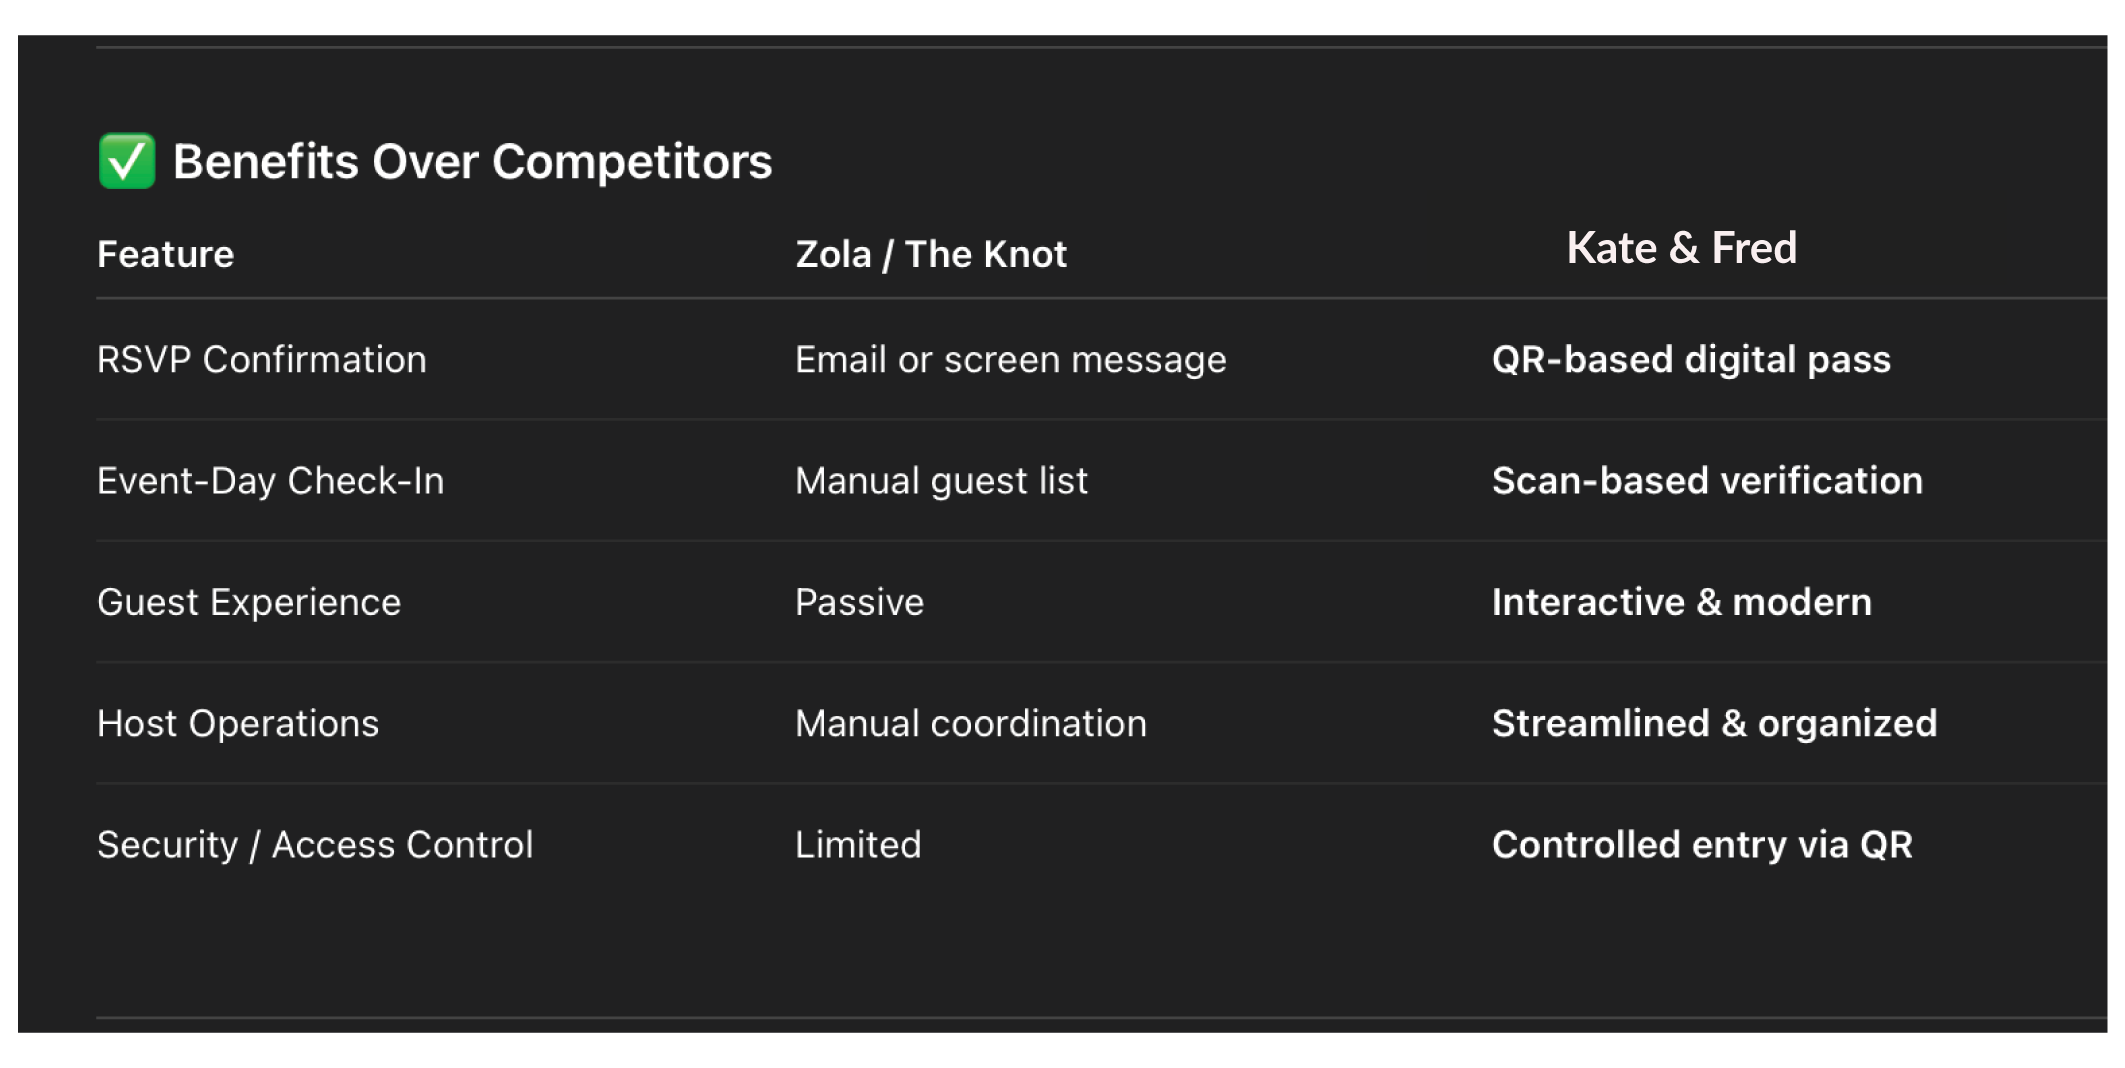Click the "Interactive & modern" cell

point(1681,602)
